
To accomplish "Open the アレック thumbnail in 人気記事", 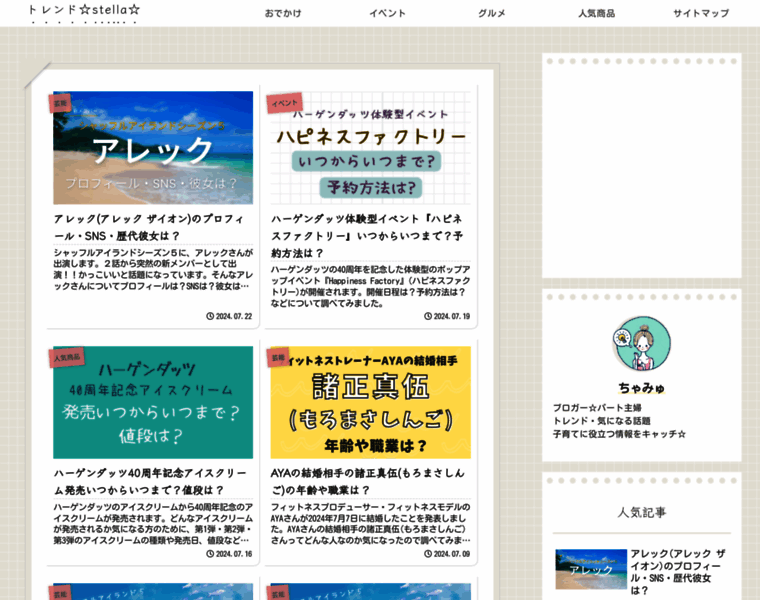I will click(591, 569).
